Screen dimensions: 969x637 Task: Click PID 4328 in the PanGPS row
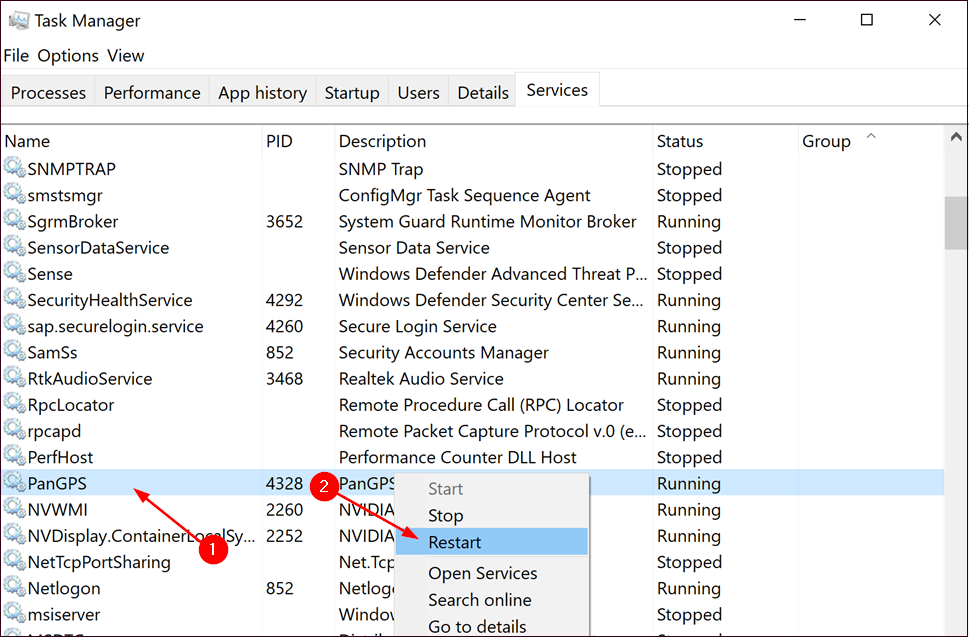(x=284, y=483)
